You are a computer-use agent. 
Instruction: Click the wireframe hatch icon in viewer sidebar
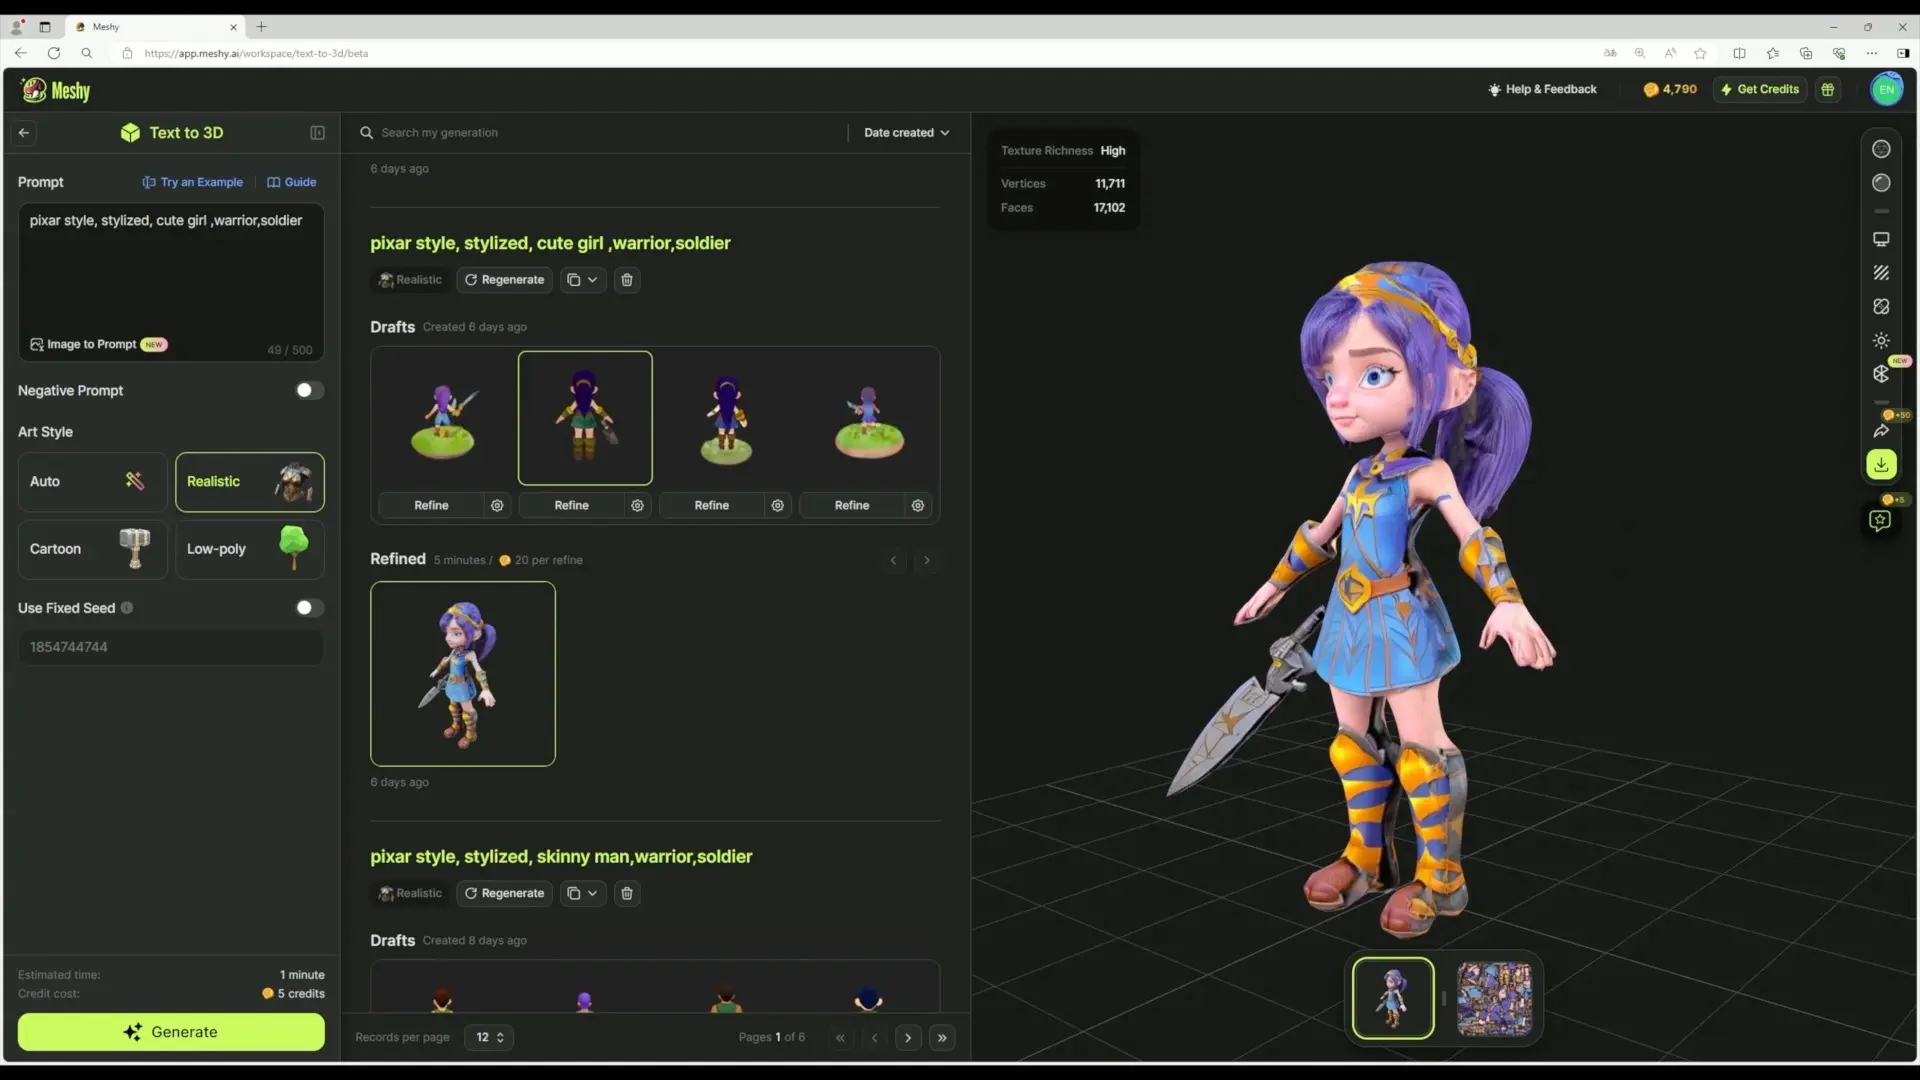pos(1881,273)
